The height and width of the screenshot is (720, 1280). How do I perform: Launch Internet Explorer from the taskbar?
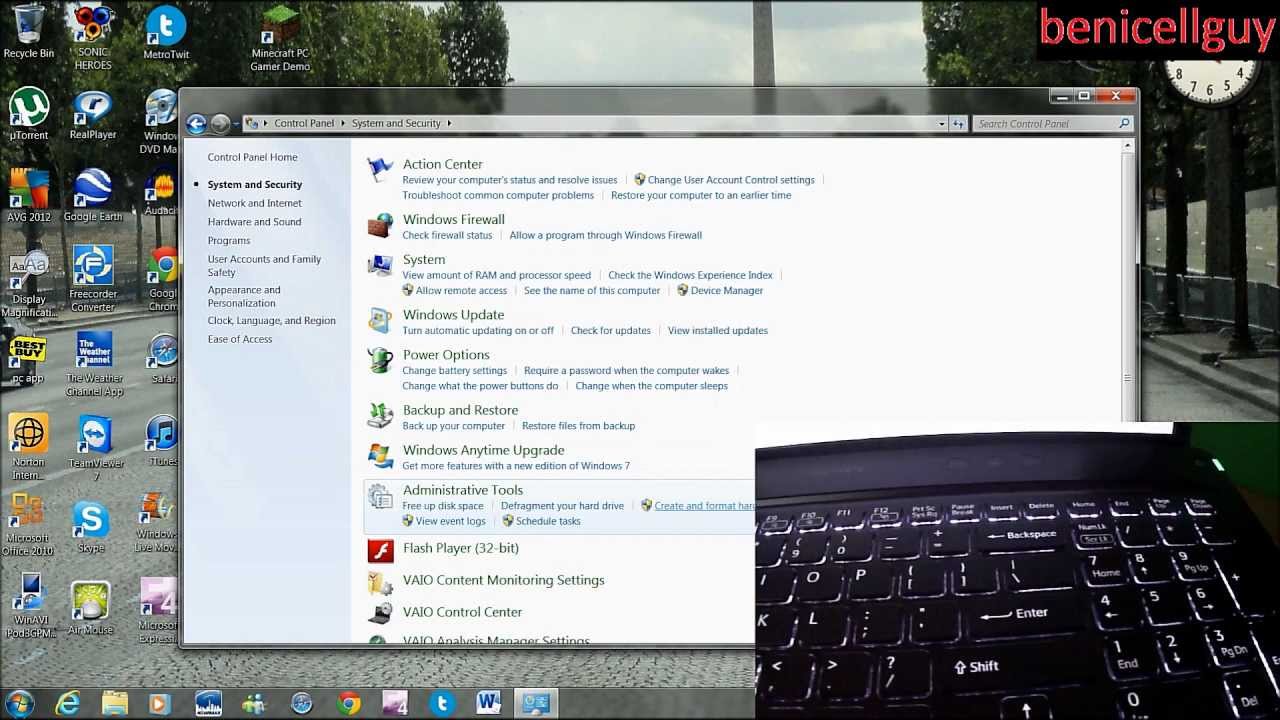coord(68,703)
